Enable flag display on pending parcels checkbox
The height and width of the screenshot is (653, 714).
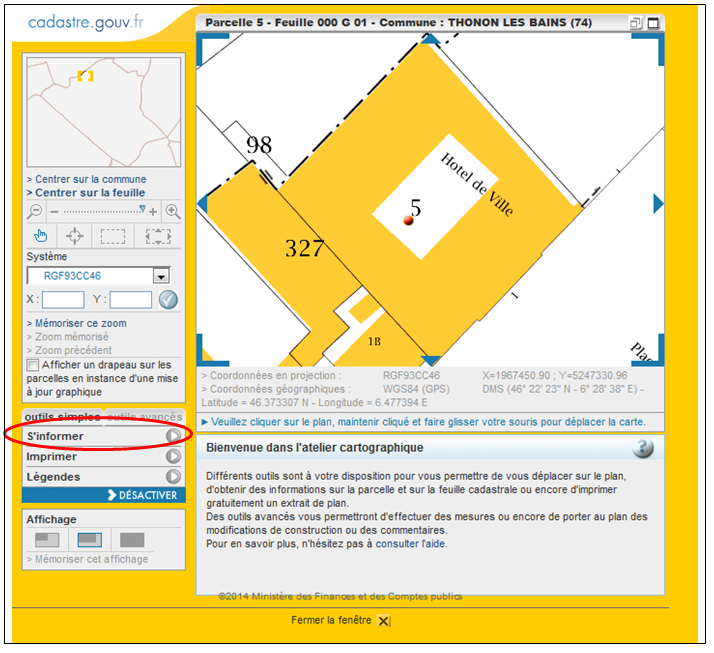point(33,366)
